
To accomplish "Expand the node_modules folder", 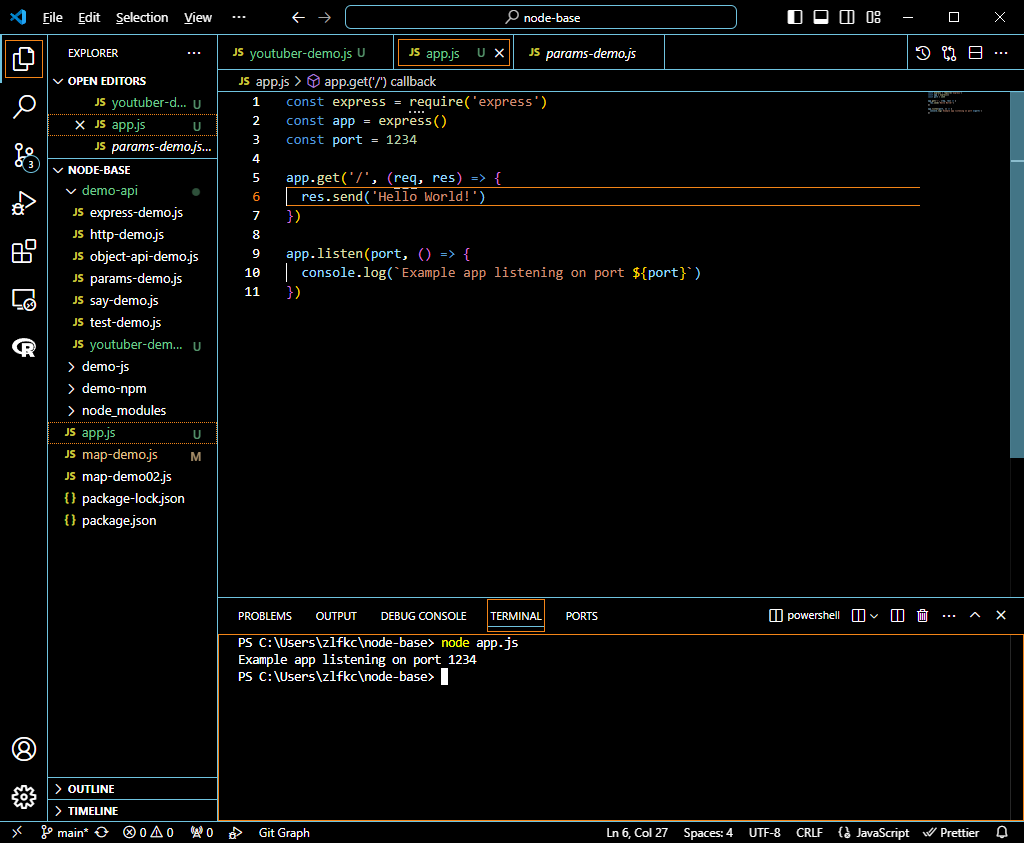I will (71, 411).
